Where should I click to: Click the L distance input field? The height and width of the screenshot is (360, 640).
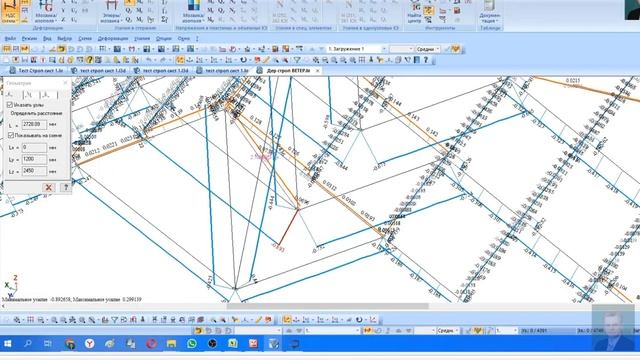(34, 124)
